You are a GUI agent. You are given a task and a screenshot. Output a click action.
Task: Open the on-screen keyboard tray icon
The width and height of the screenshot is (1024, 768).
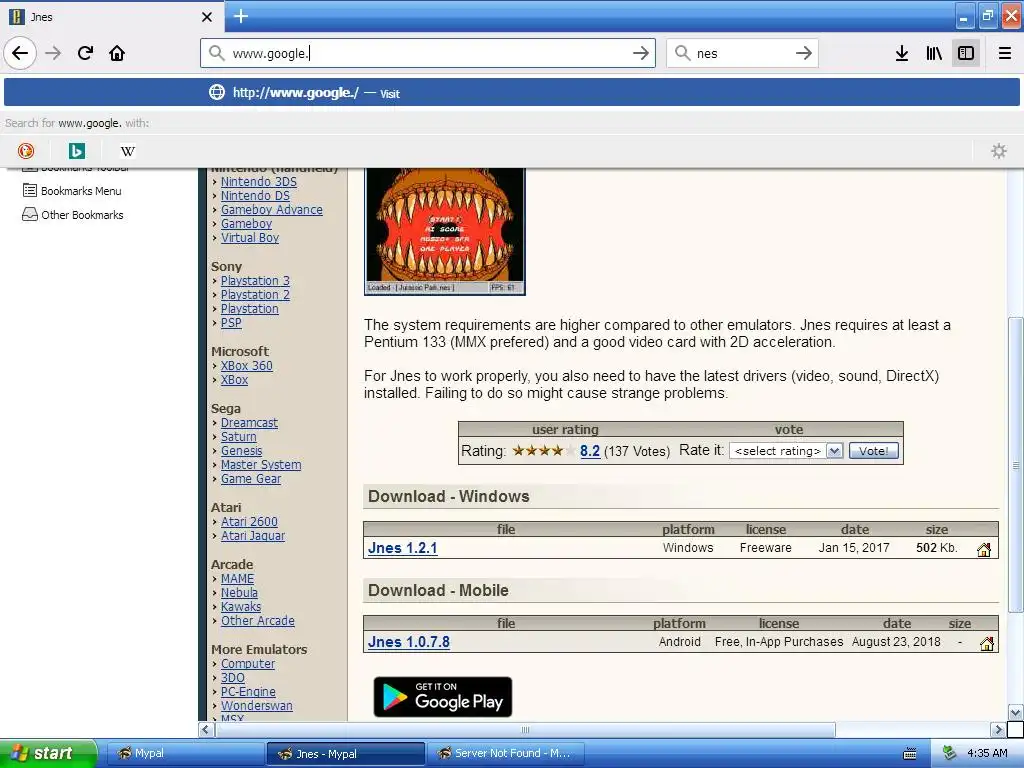pyautogui.click(x=909, y=754)
